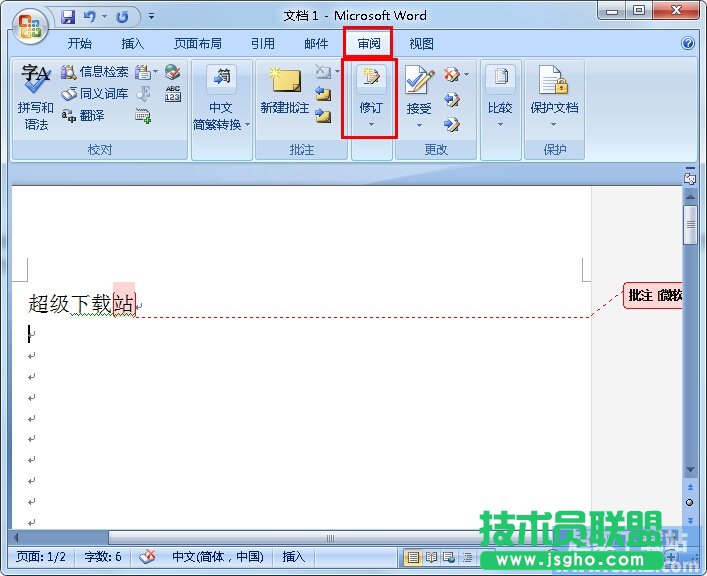Image resolution: width=707 pixels, height=576 pixels.
Task: Expand the 比较 compare dropdown
Action: [500, 125]
